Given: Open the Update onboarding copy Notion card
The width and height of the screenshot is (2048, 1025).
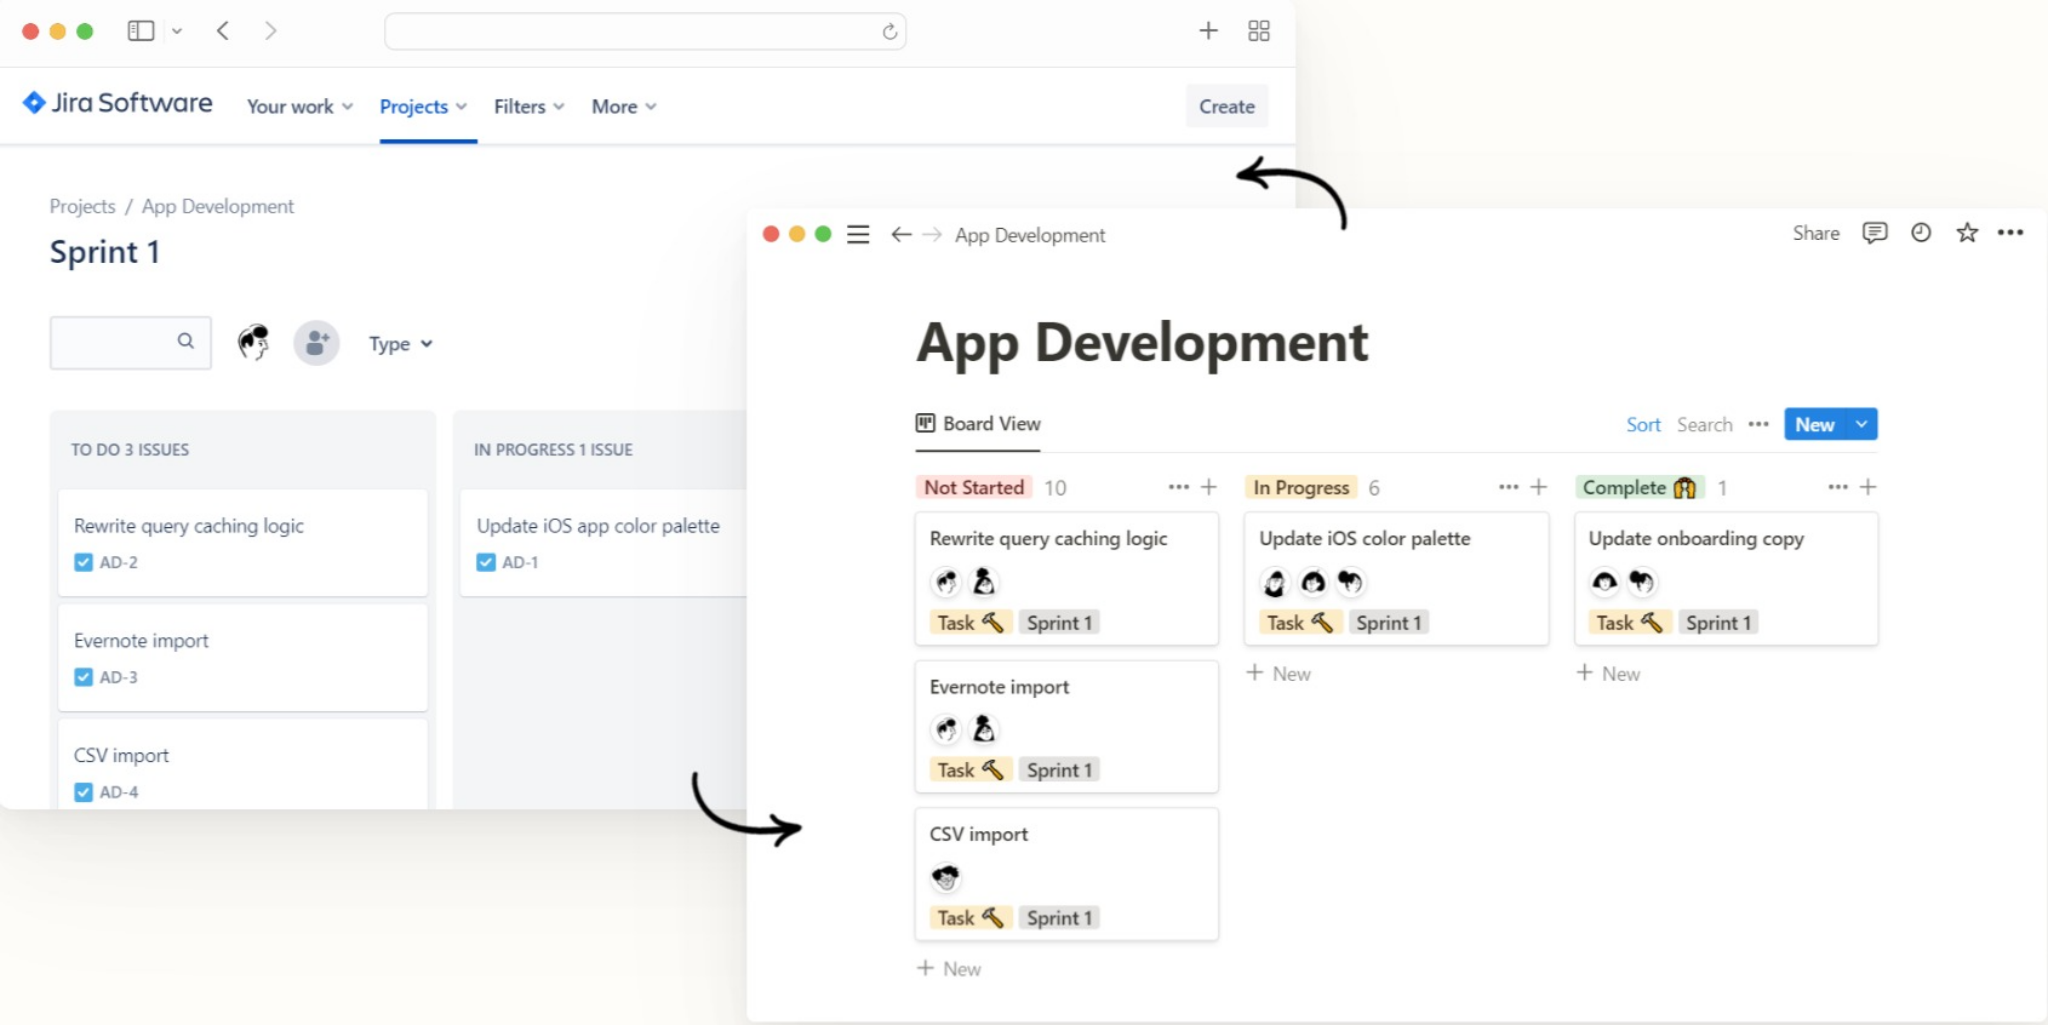Looking at the screenshot, I should pos(1726,578).
